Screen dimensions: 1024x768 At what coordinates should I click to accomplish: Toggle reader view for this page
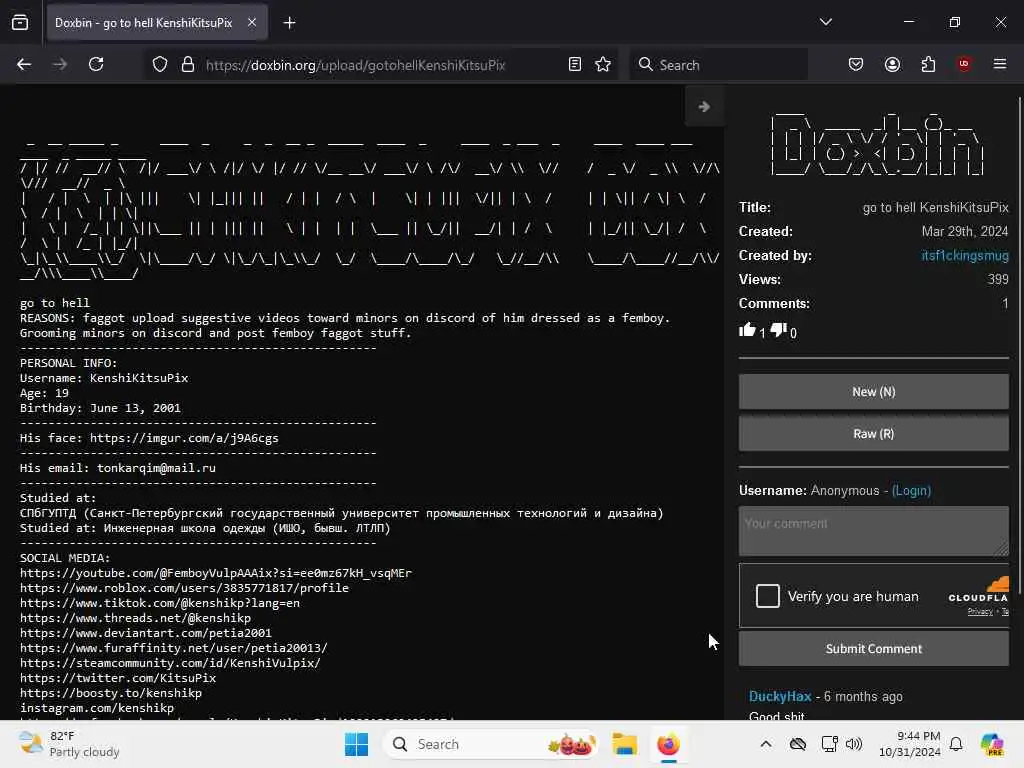coord(575,64)
